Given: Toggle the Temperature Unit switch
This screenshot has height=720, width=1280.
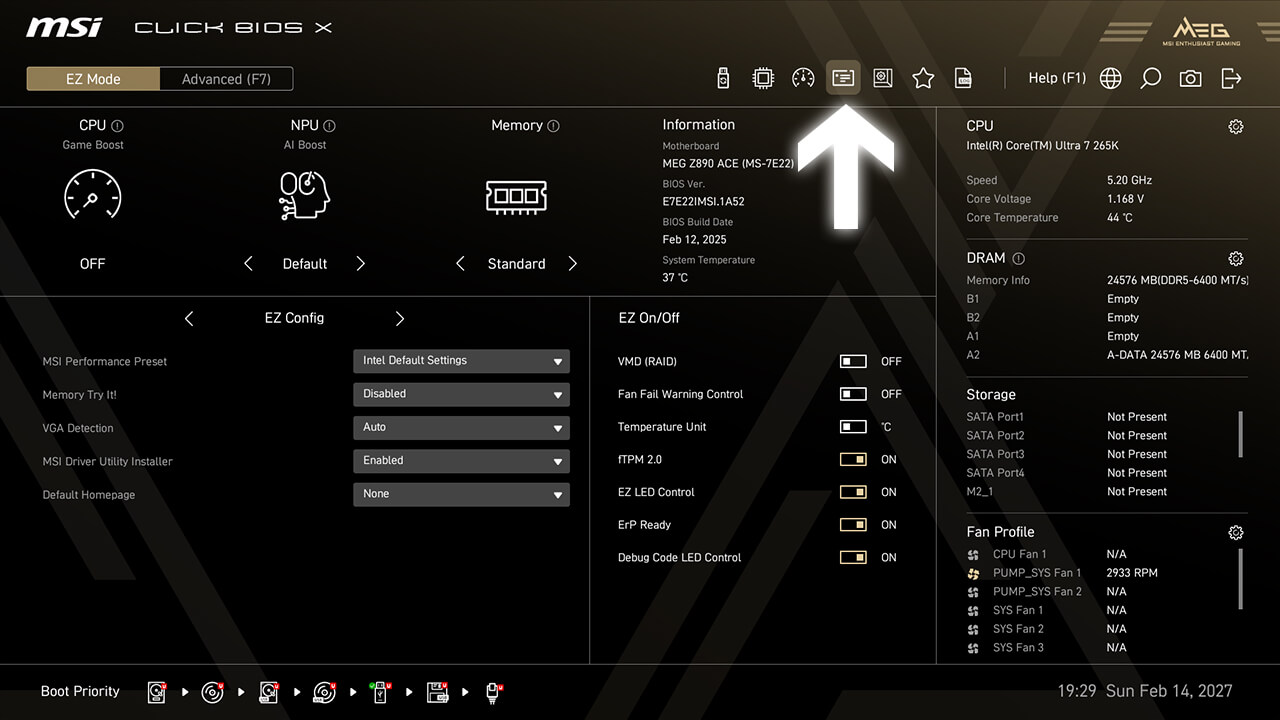Looking at the screenshot, I should [x=853, y=427].
